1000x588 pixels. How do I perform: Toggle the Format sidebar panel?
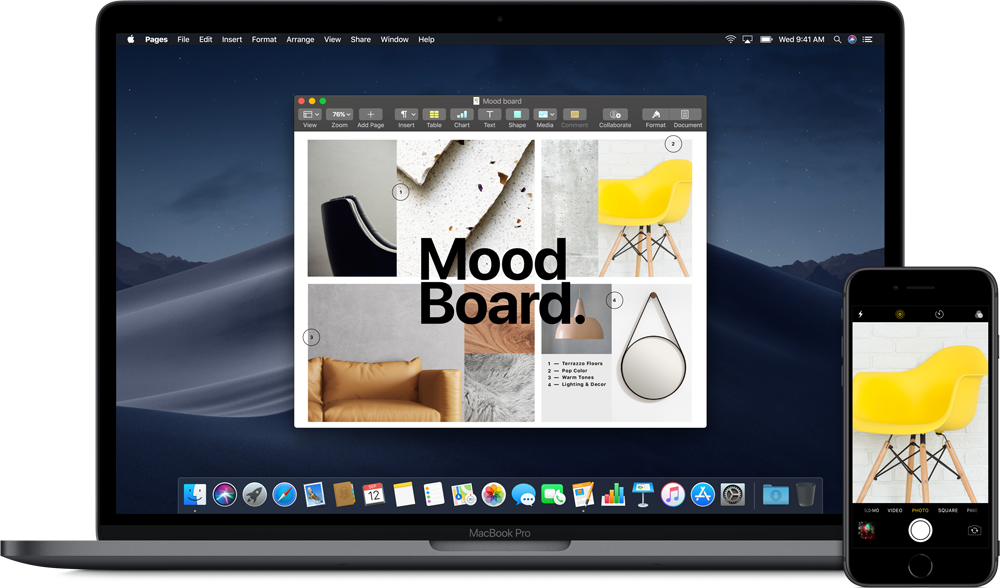click(x=655, y=115)
